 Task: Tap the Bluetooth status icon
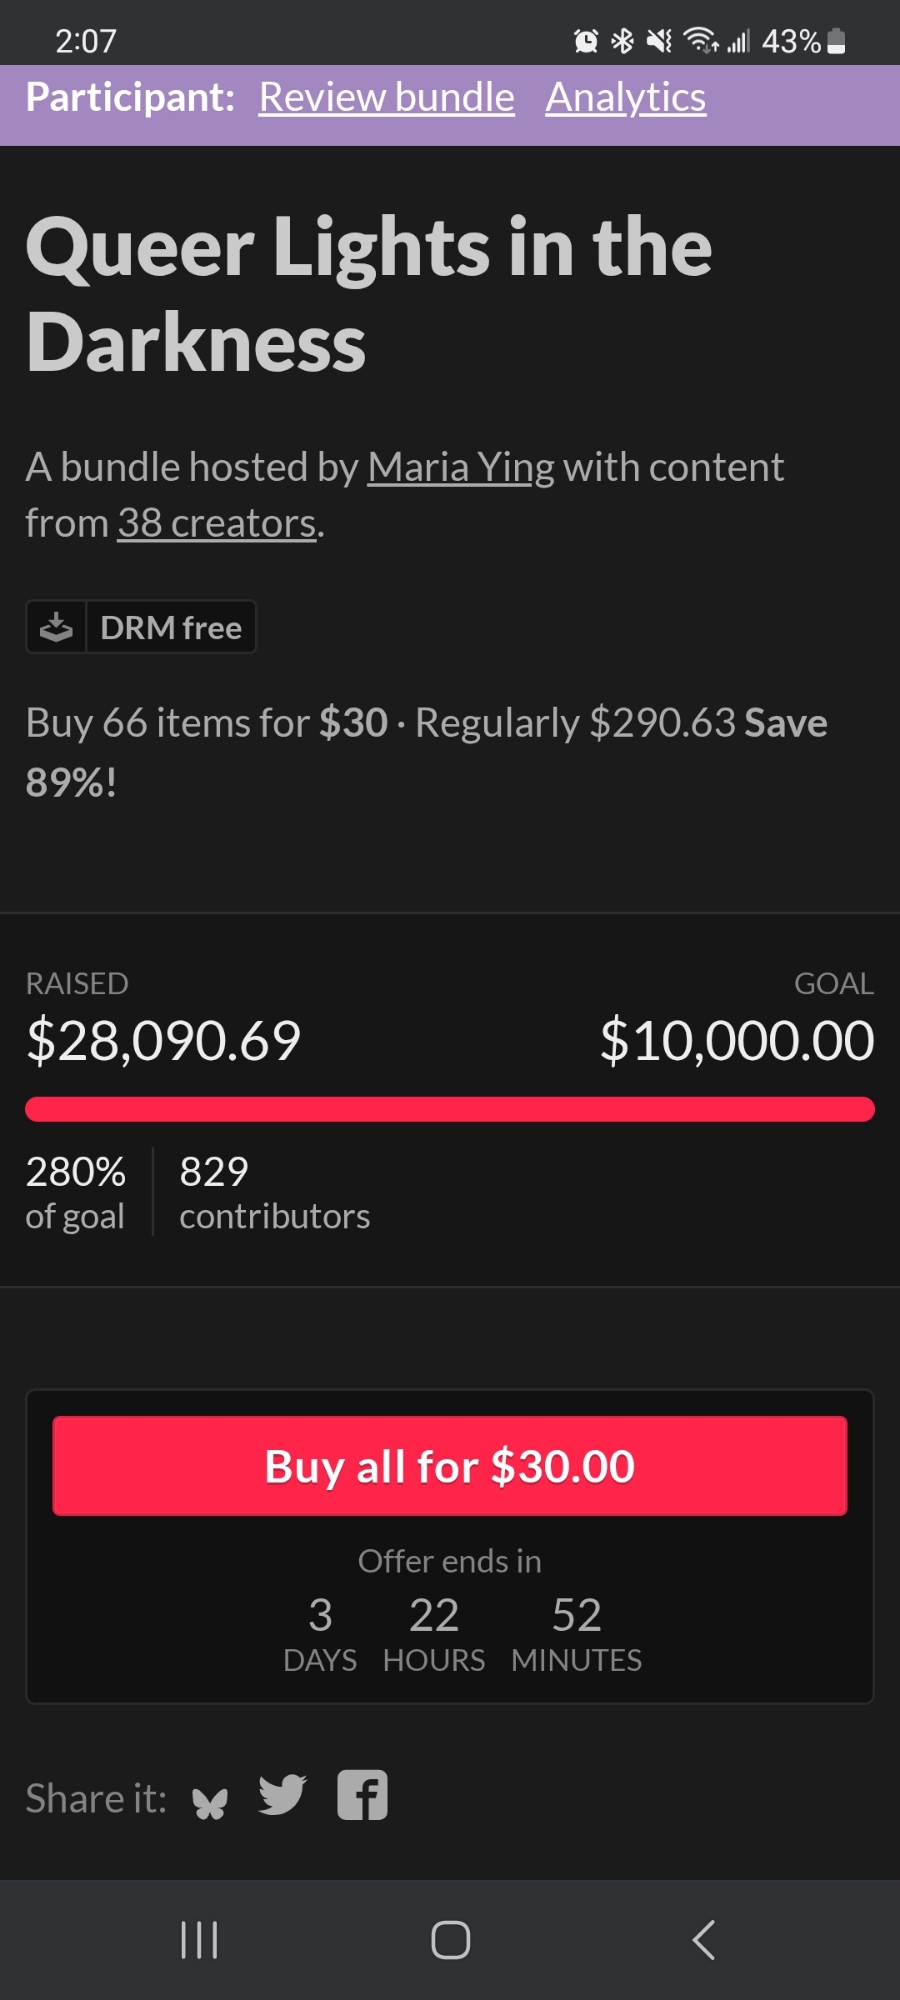[x=623, y=41]
